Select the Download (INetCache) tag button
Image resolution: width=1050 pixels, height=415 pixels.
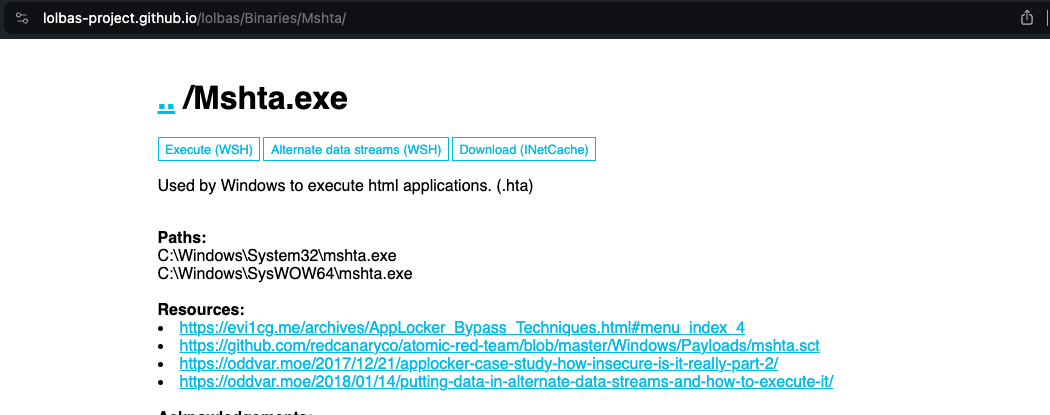[x=524, y=149]
